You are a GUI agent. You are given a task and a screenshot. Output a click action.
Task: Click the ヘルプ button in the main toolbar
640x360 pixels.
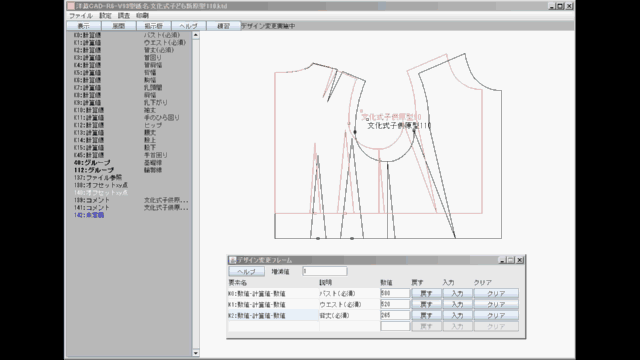tap(189, 26)
